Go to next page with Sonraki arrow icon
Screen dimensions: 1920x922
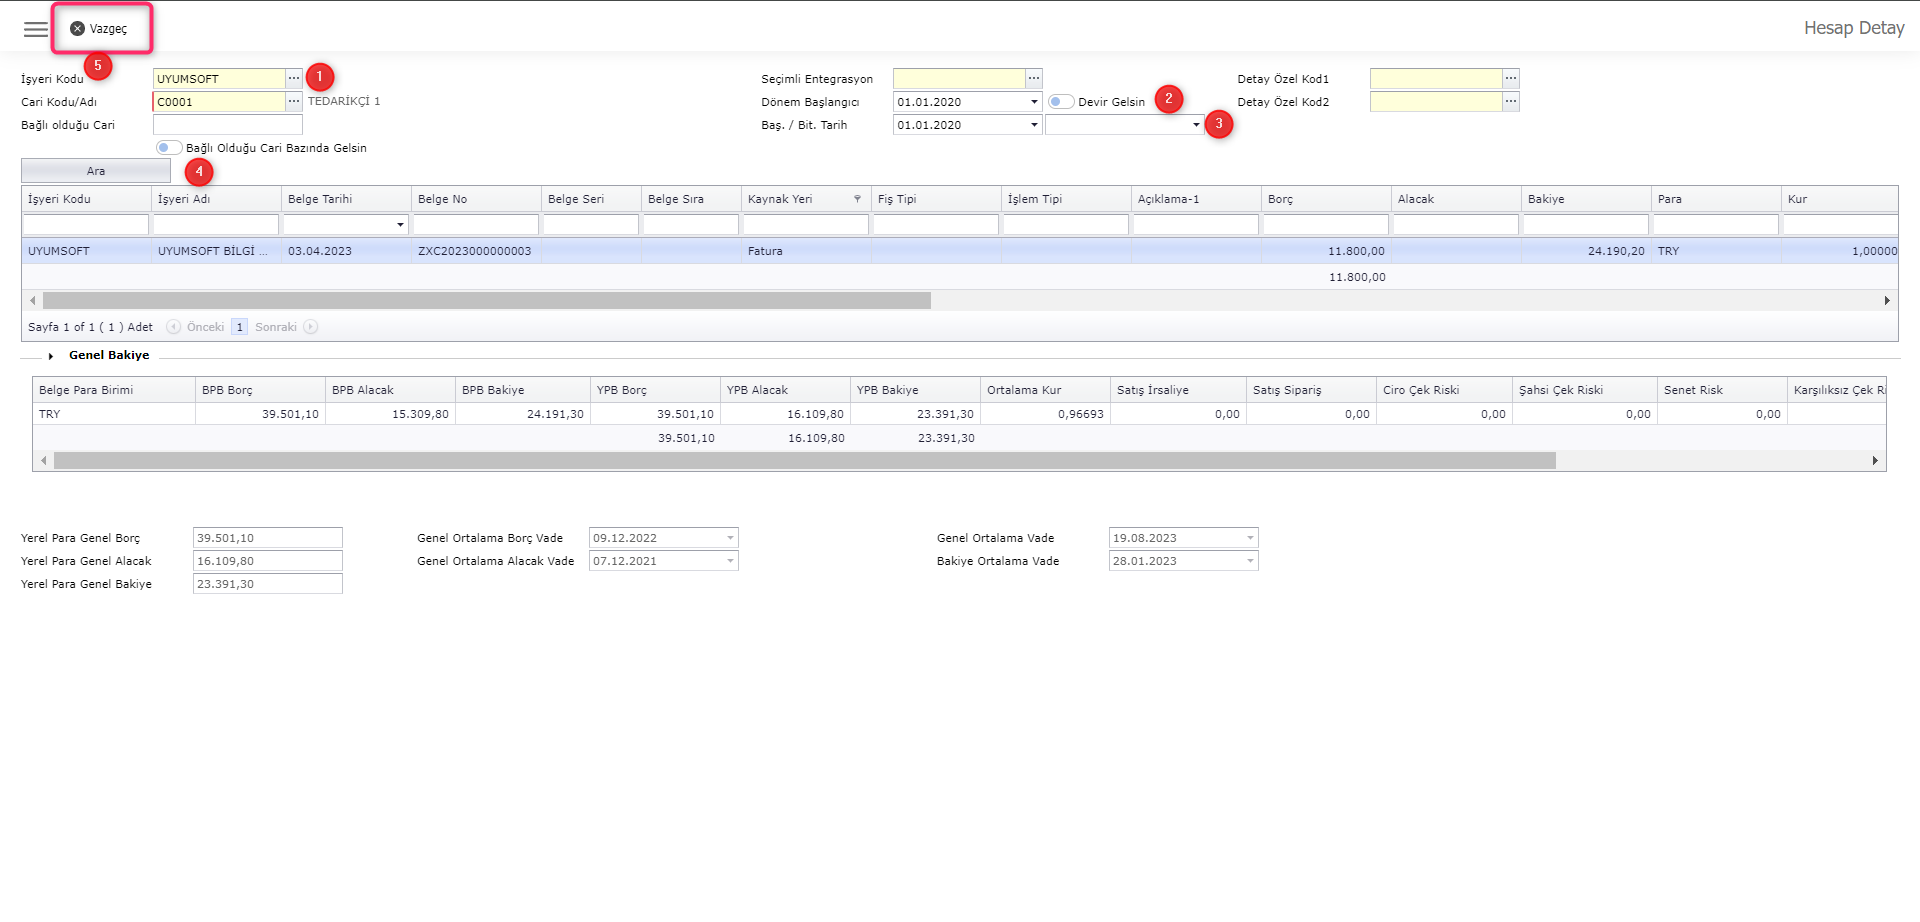pyautogui.click(x=311, y=327)
